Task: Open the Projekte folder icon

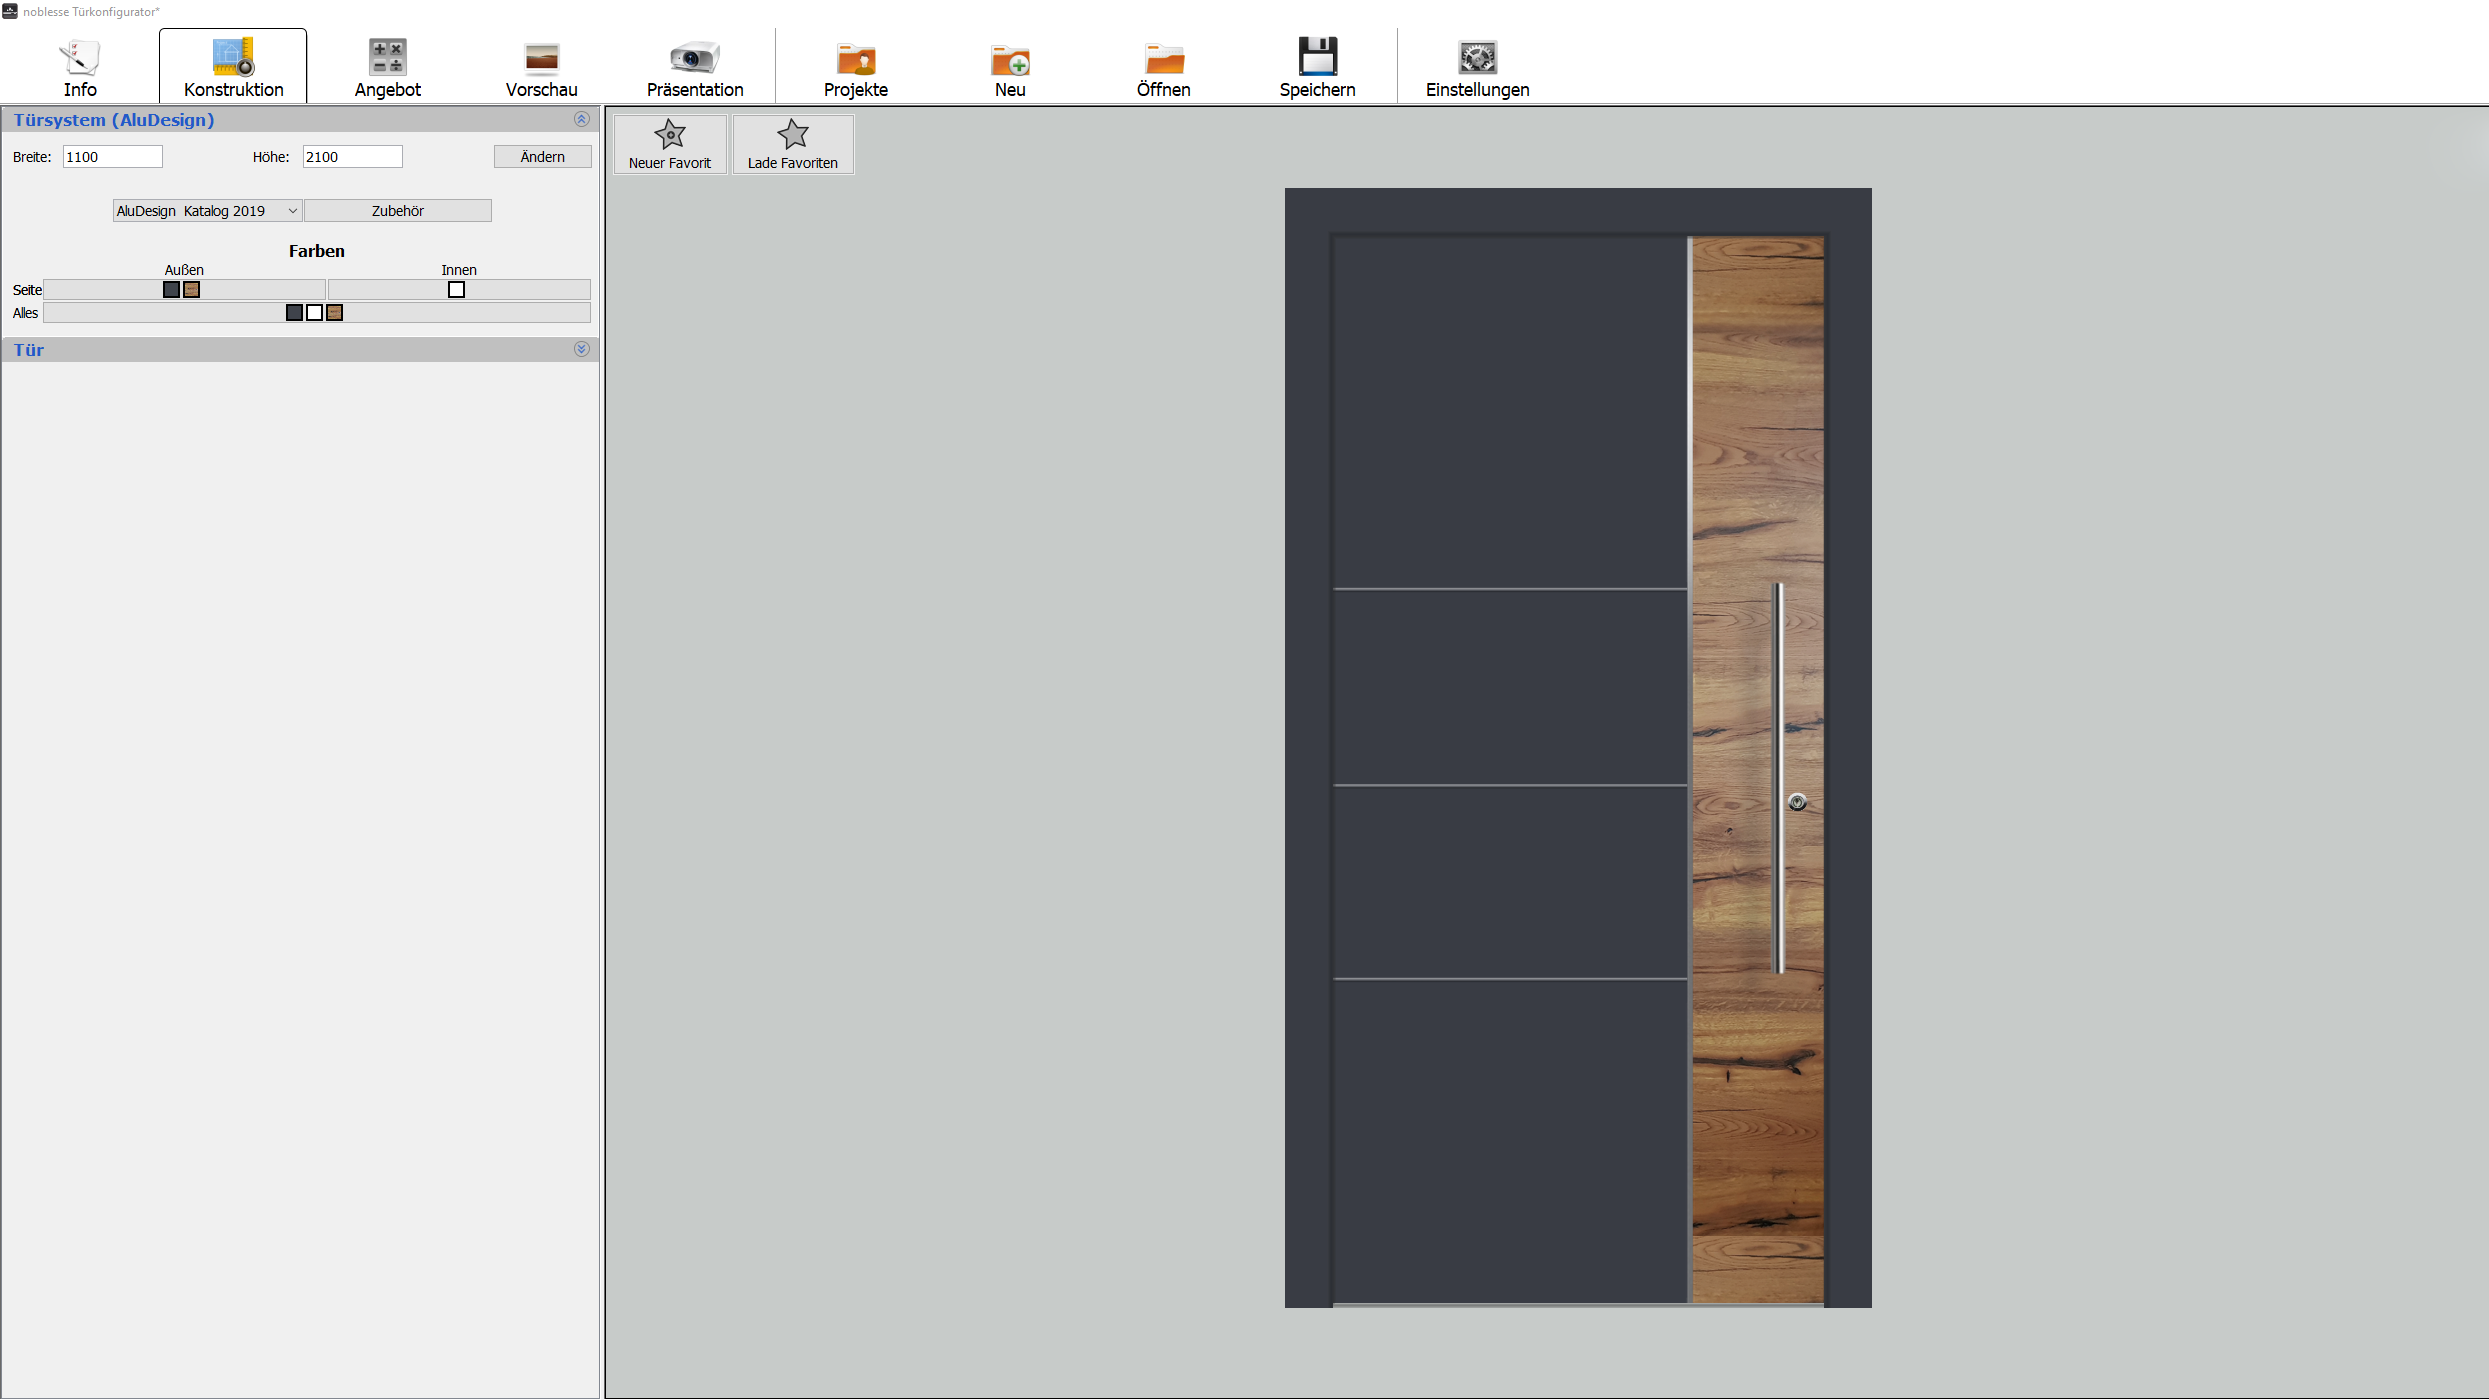Action: tap(855, 58)
